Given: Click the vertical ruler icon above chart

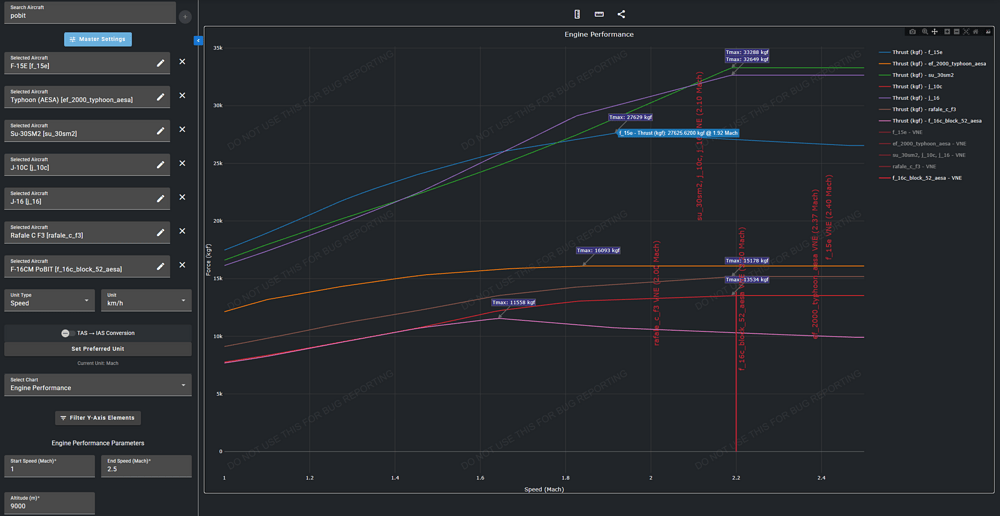Looking at the screenshot, I should pyautogui.click(x=577, y=14).
